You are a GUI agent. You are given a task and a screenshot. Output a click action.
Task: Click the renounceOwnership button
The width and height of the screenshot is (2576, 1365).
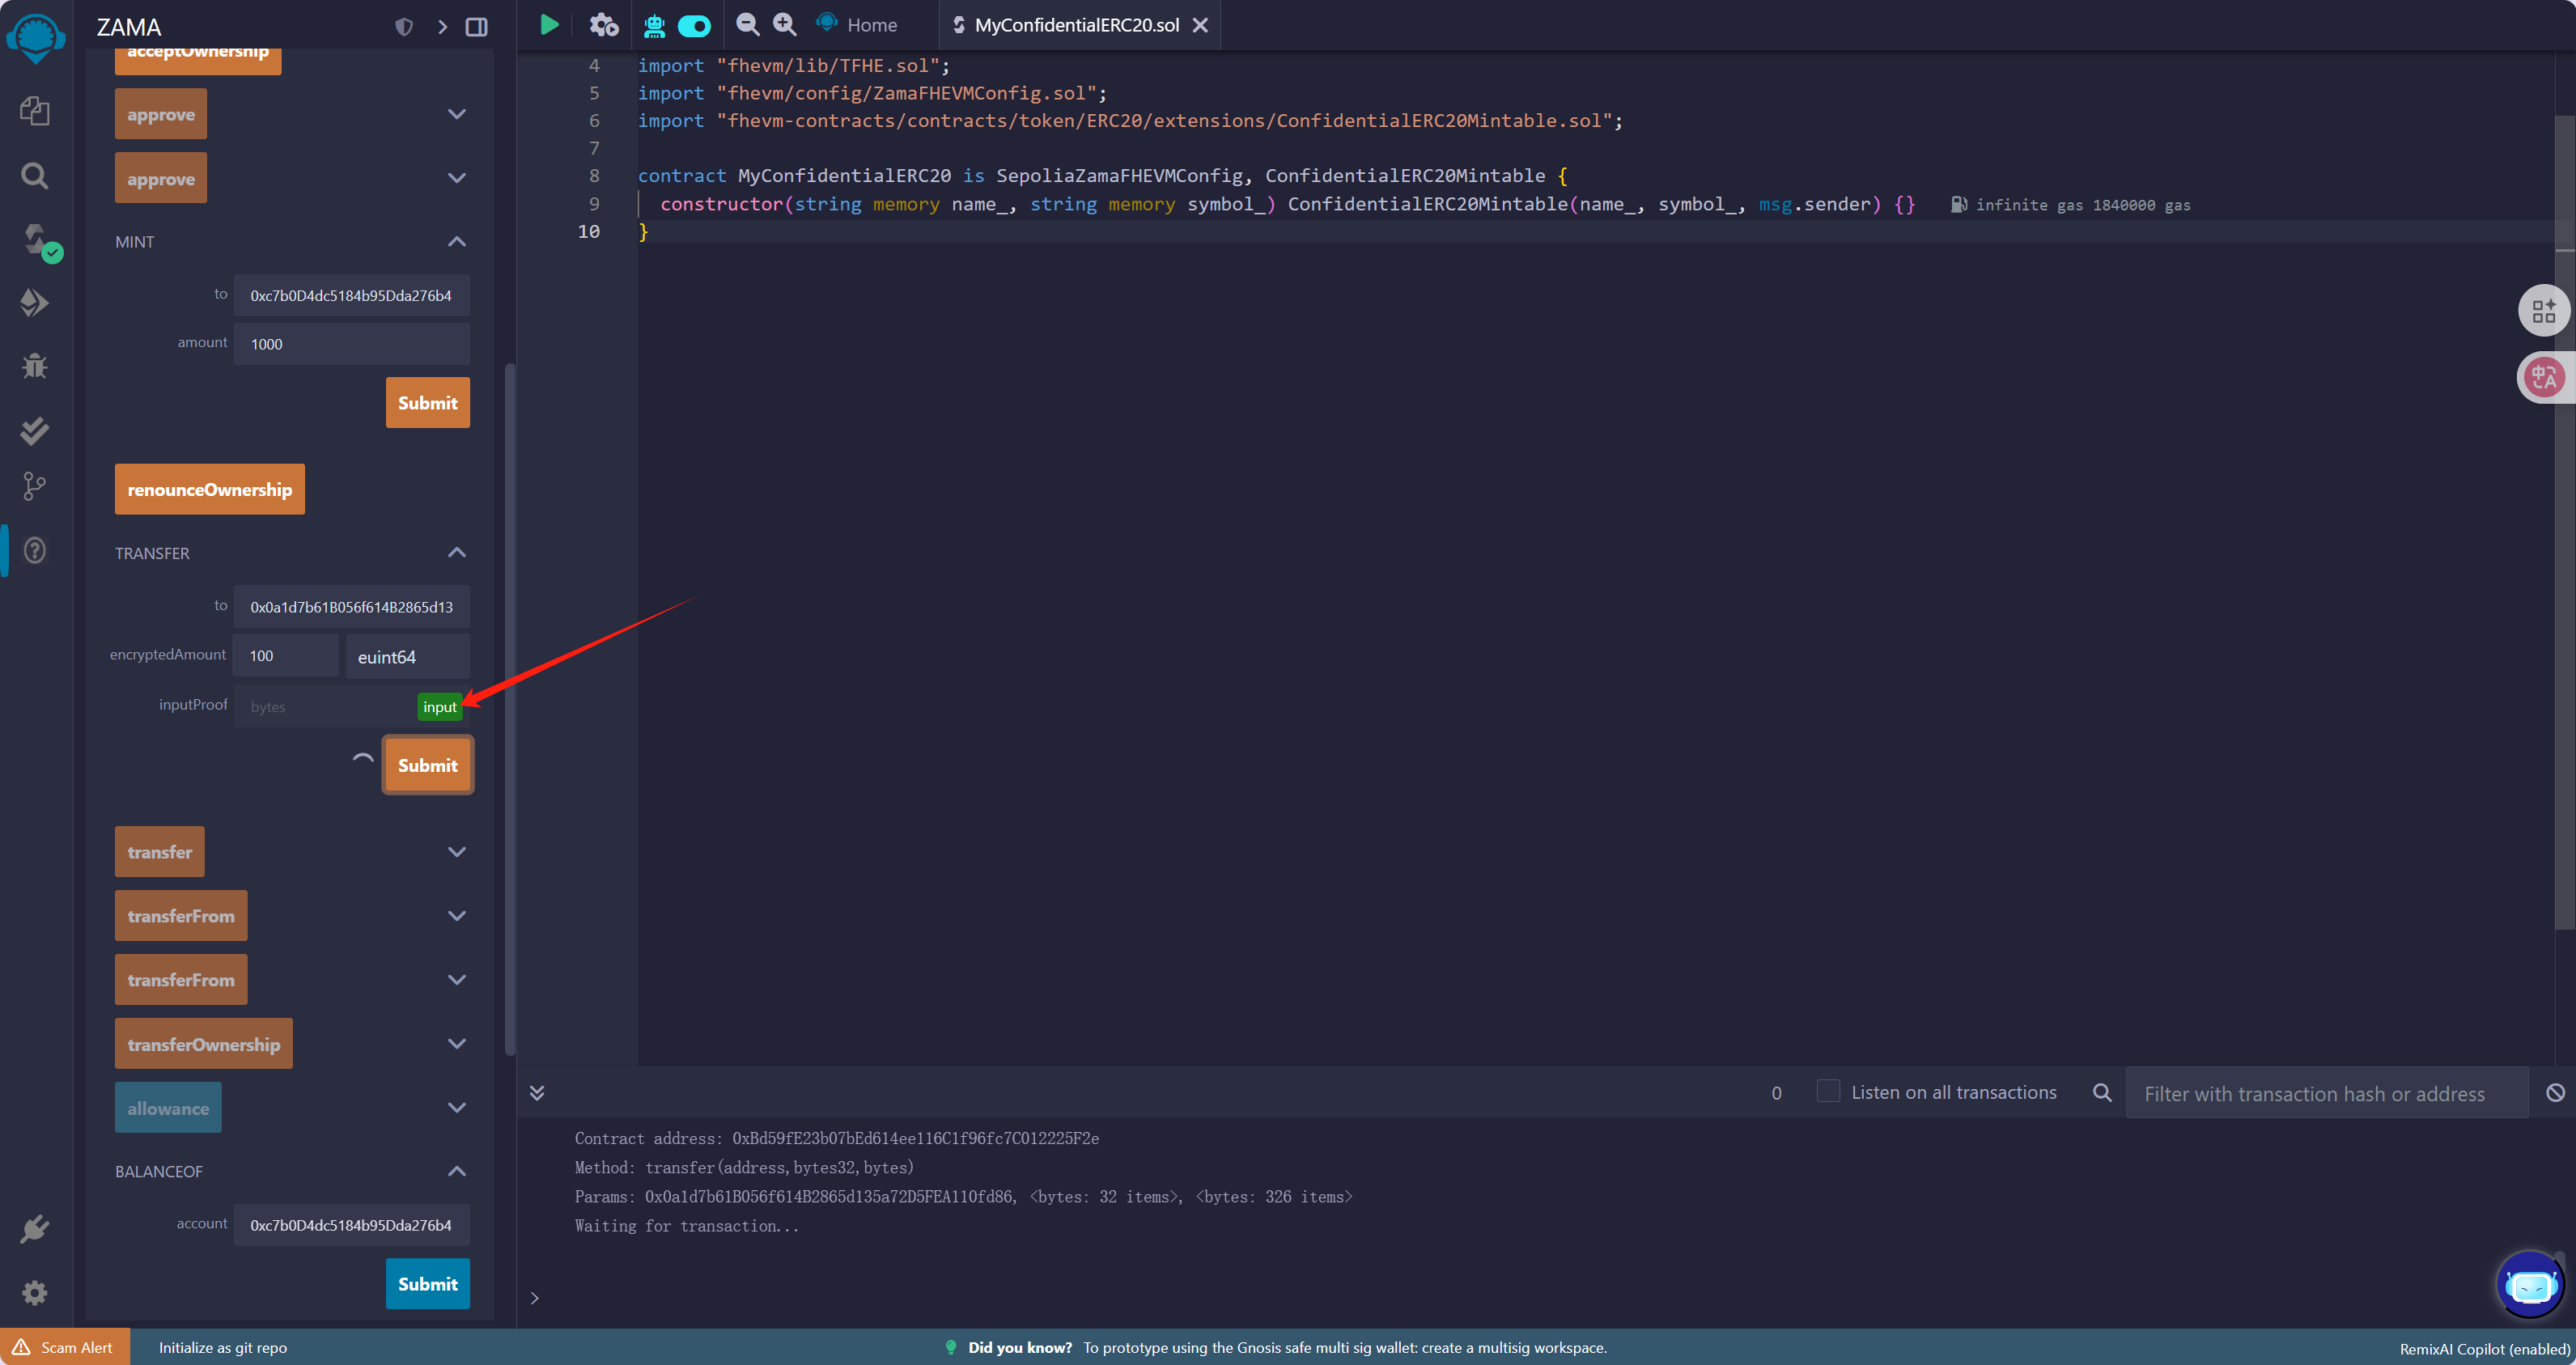(210, 490)
